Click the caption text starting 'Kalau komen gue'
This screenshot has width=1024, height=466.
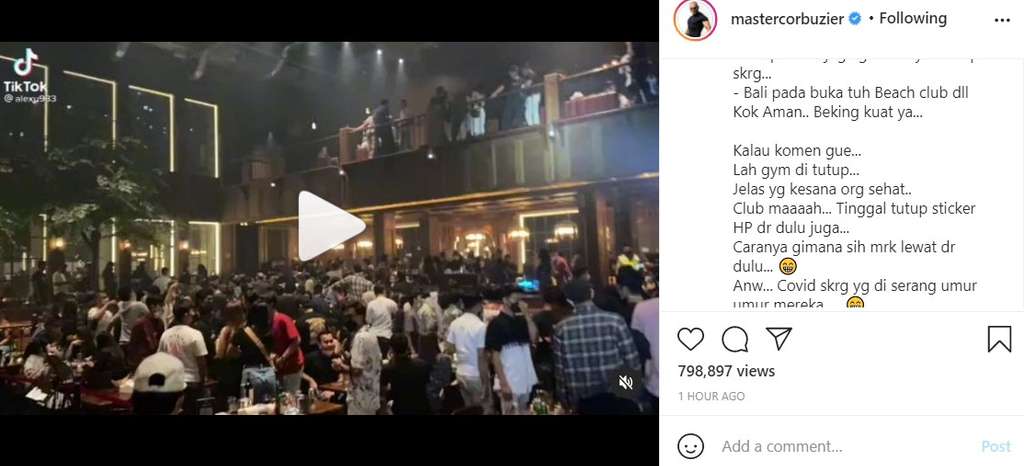(797, 151)
